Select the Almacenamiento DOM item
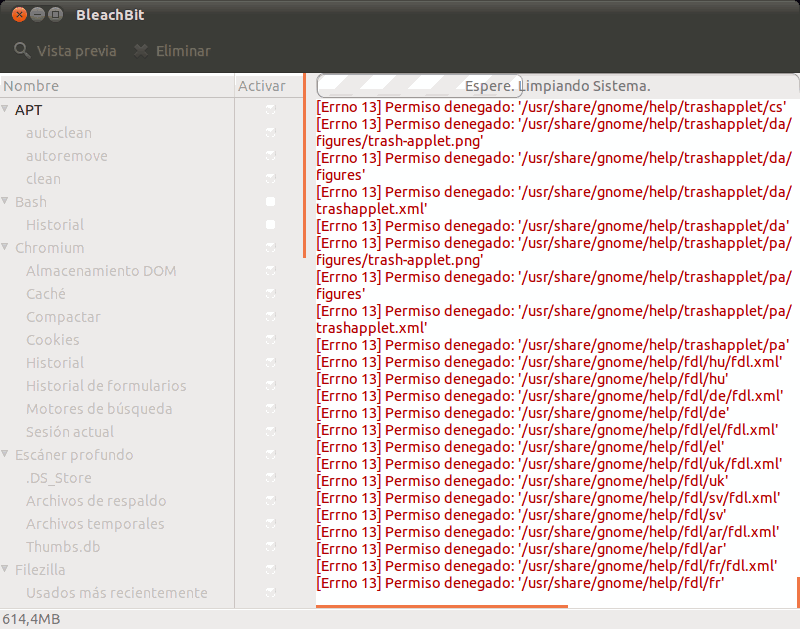Image resolution: width=800 pixels, height=629 pixels. (x=101, y=271)
